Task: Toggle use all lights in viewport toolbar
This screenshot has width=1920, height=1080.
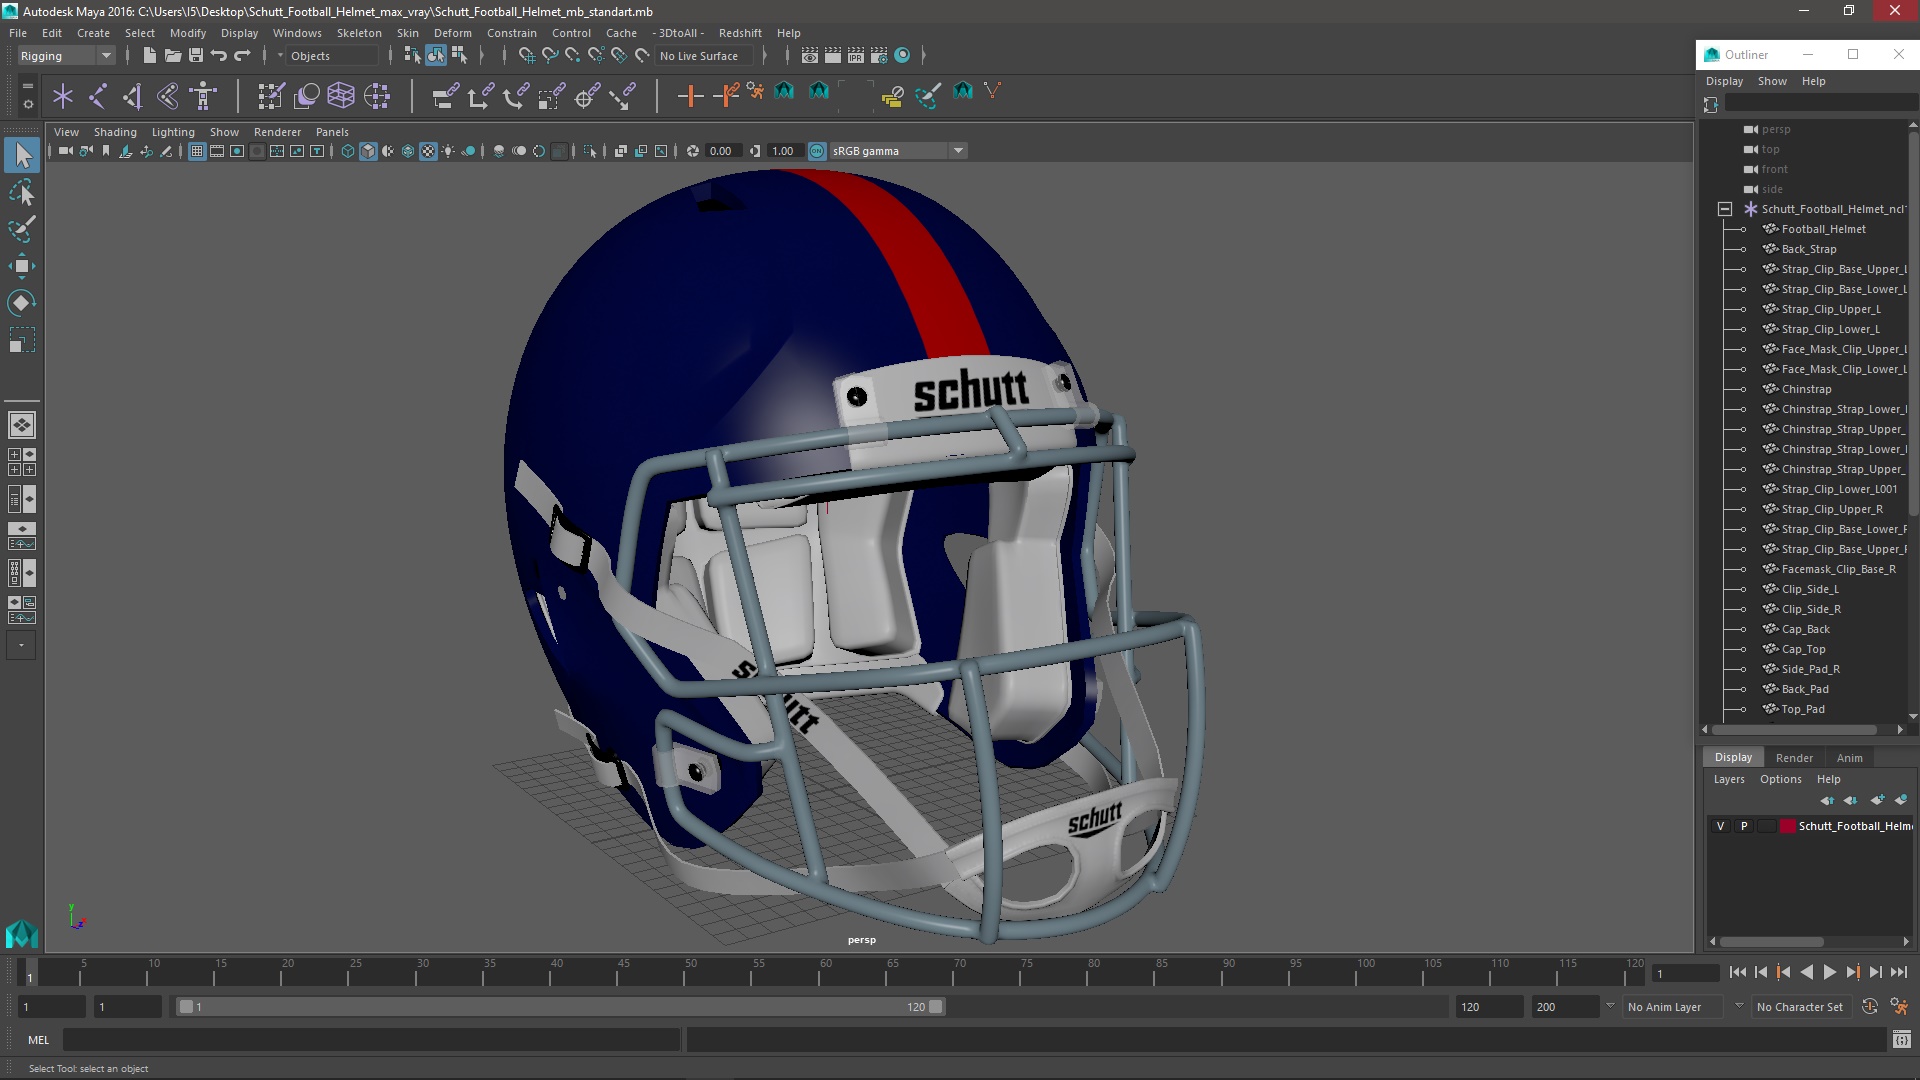Action: 448,151
